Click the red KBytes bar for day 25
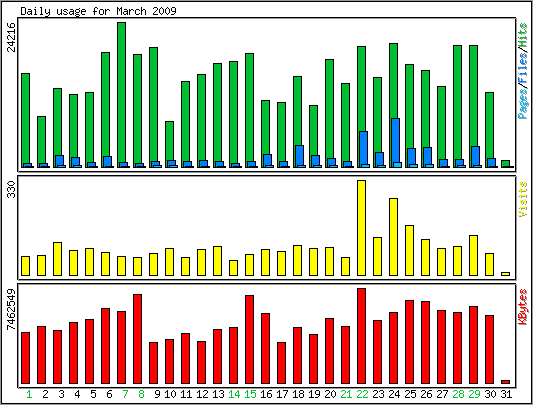Screen dimensions: 533x405 click(409, 342)
